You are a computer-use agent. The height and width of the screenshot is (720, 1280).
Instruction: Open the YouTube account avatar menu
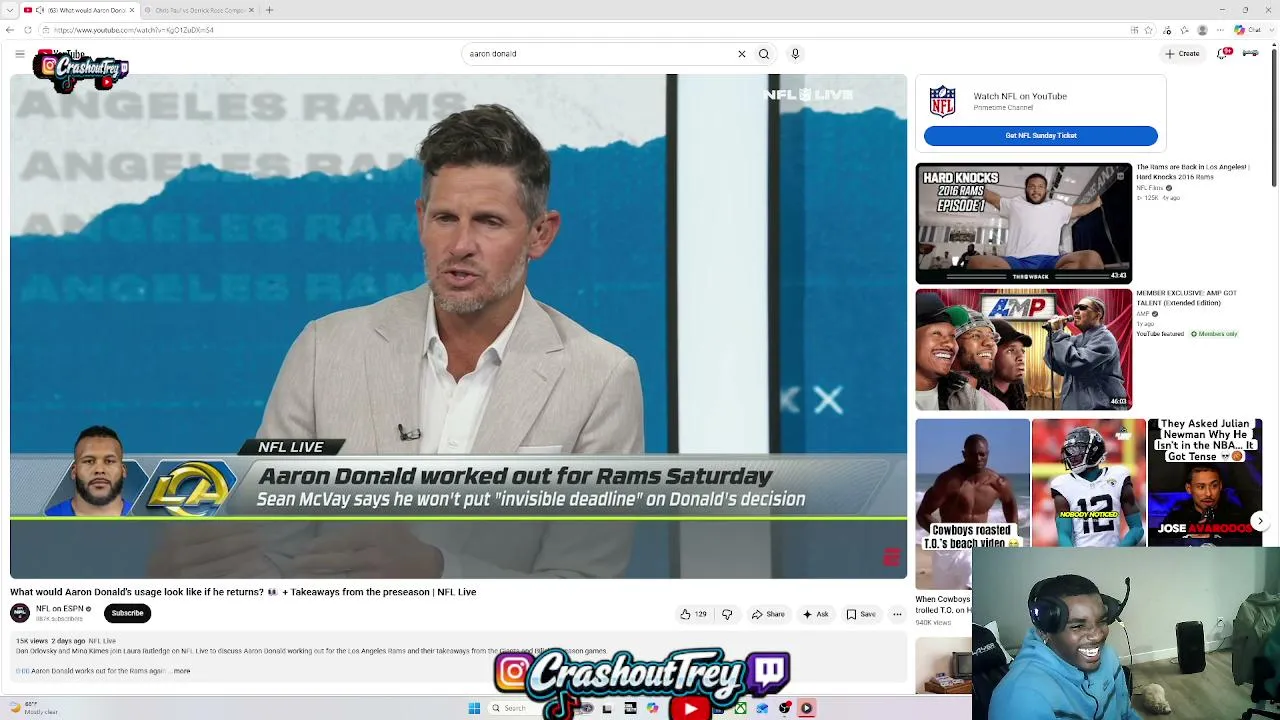[1250, 53]
